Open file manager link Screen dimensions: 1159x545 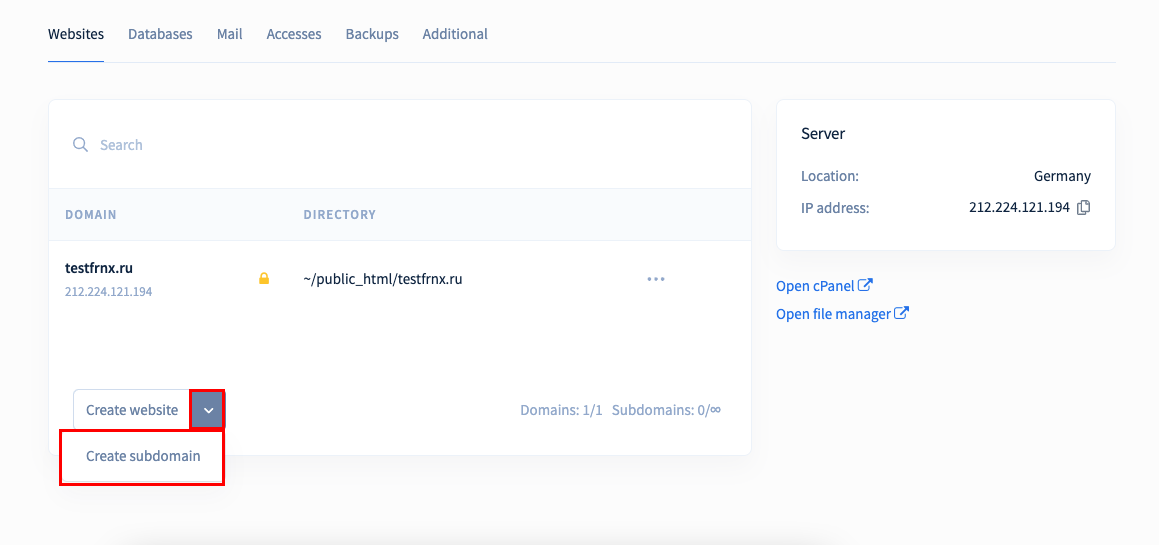click(833, 314)
